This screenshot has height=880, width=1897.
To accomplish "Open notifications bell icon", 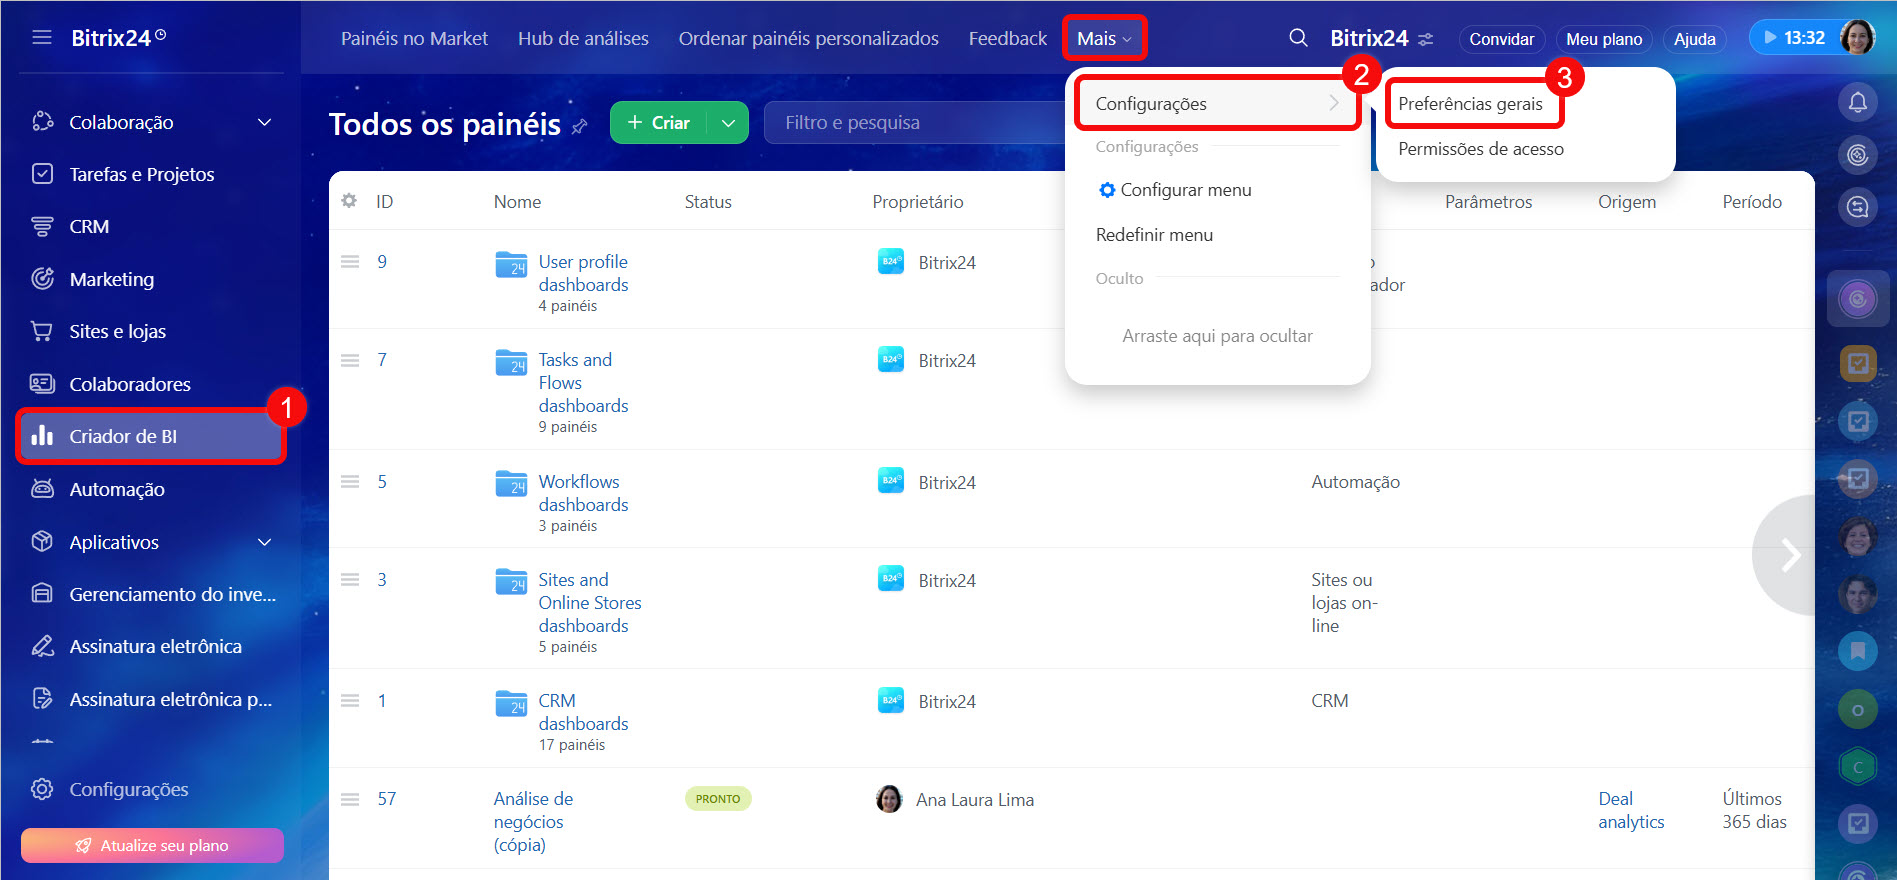I will (x=1857, y=103).
